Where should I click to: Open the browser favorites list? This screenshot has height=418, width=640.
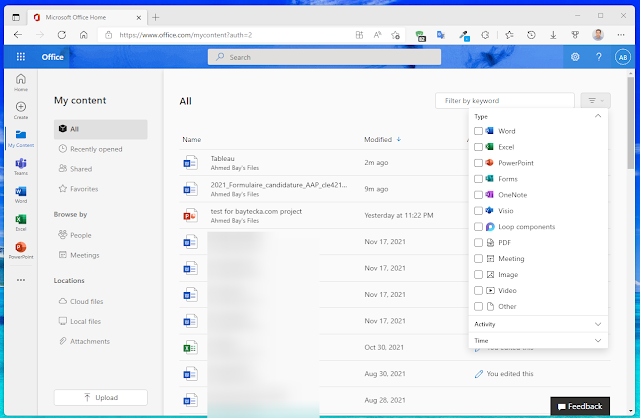pos(509,35)
